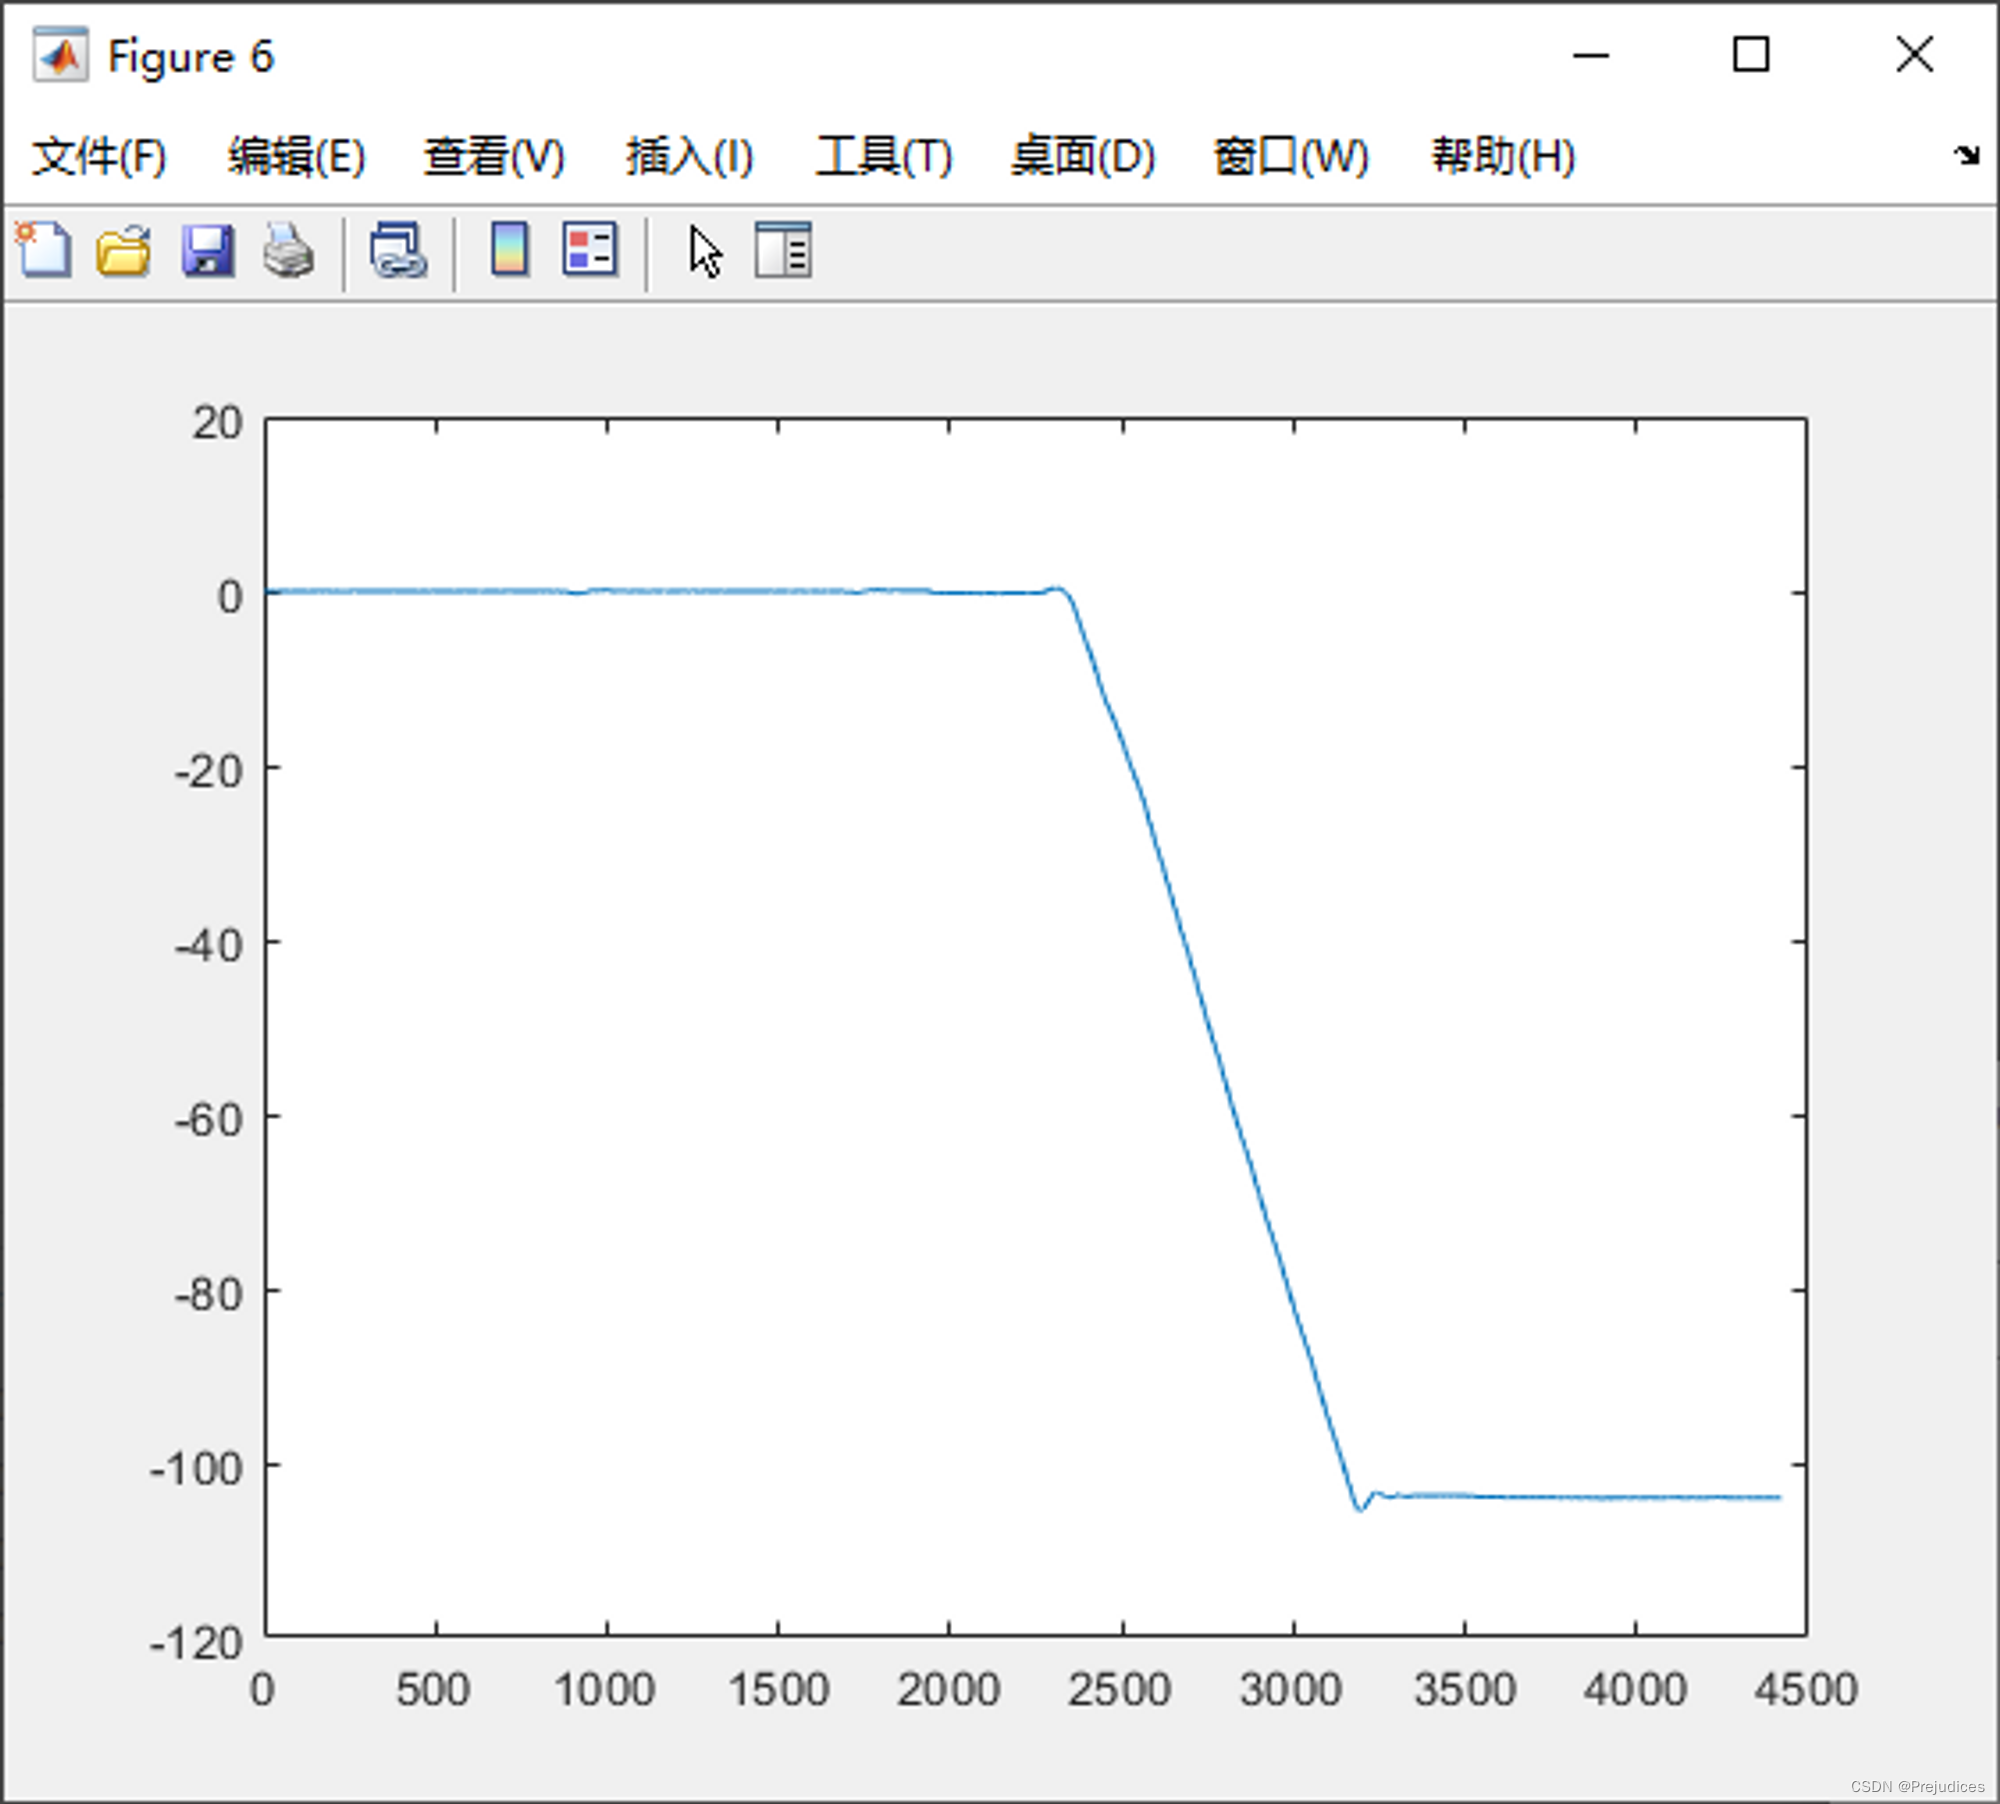The width and height of the screenshot is (2000, 1804).
Task: Open the 工具(T) menu
Action: [884, 156]
